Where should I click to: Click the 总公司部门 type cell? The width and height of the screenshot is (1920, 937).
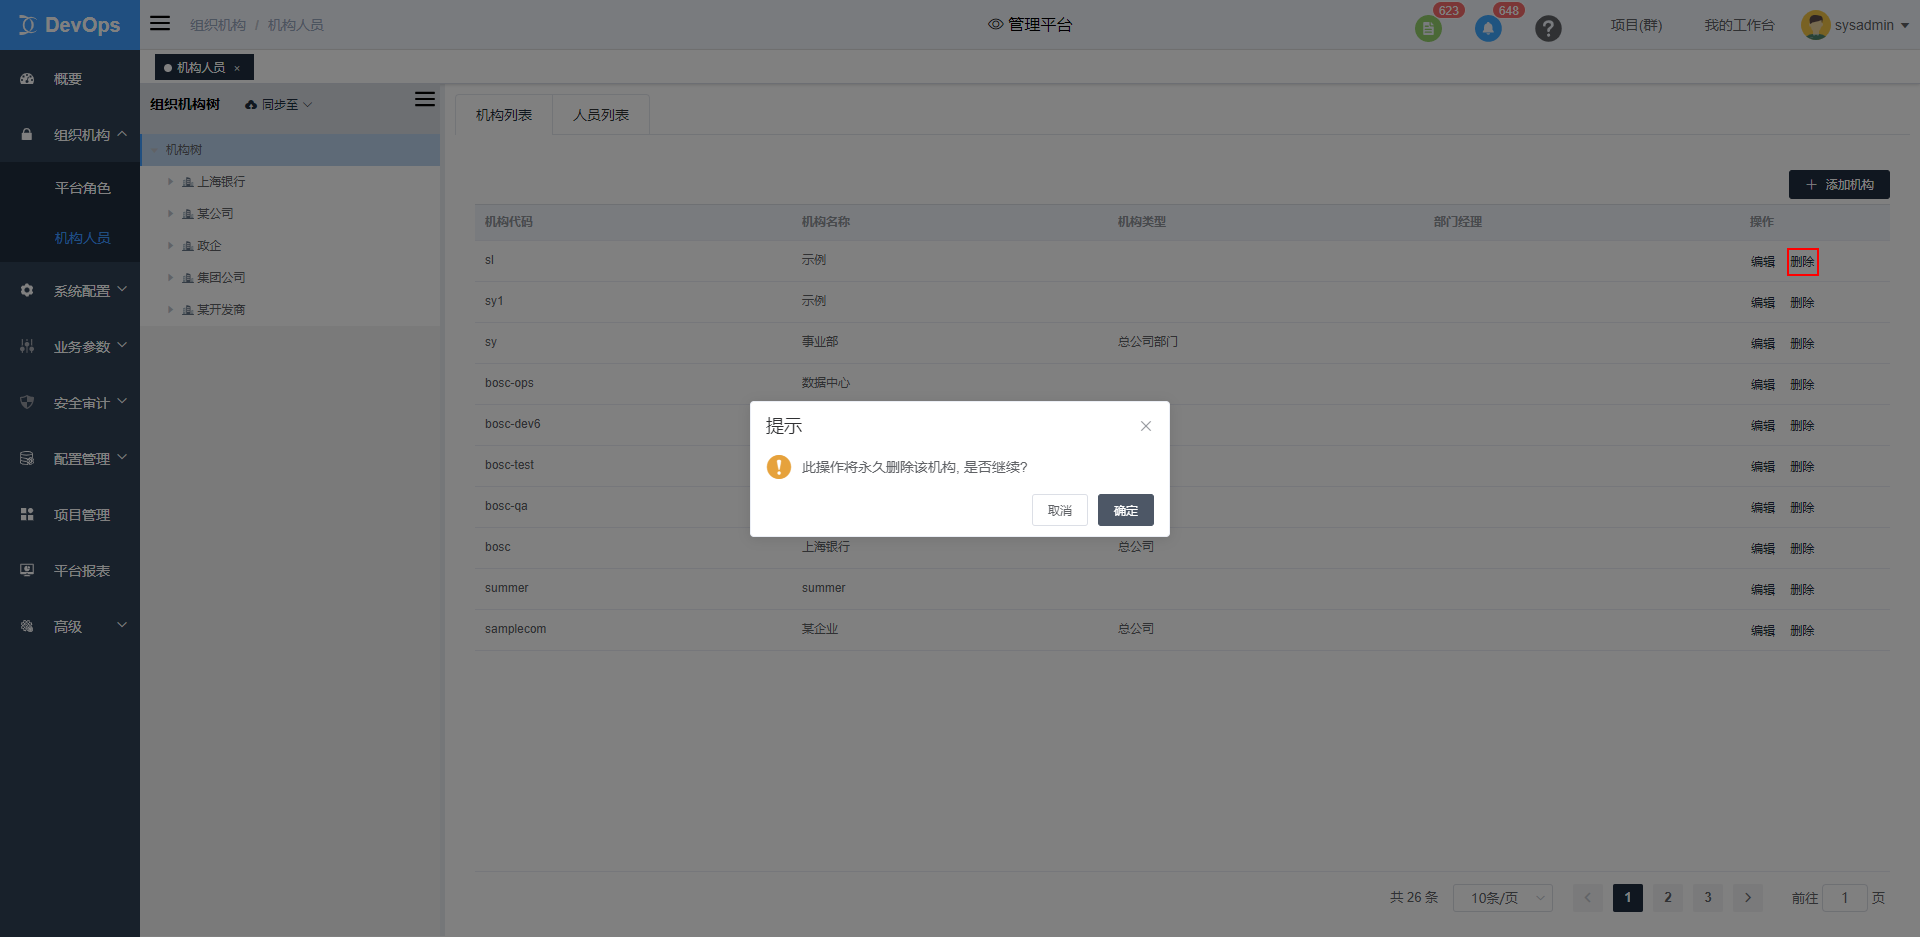click(1148, 342)
